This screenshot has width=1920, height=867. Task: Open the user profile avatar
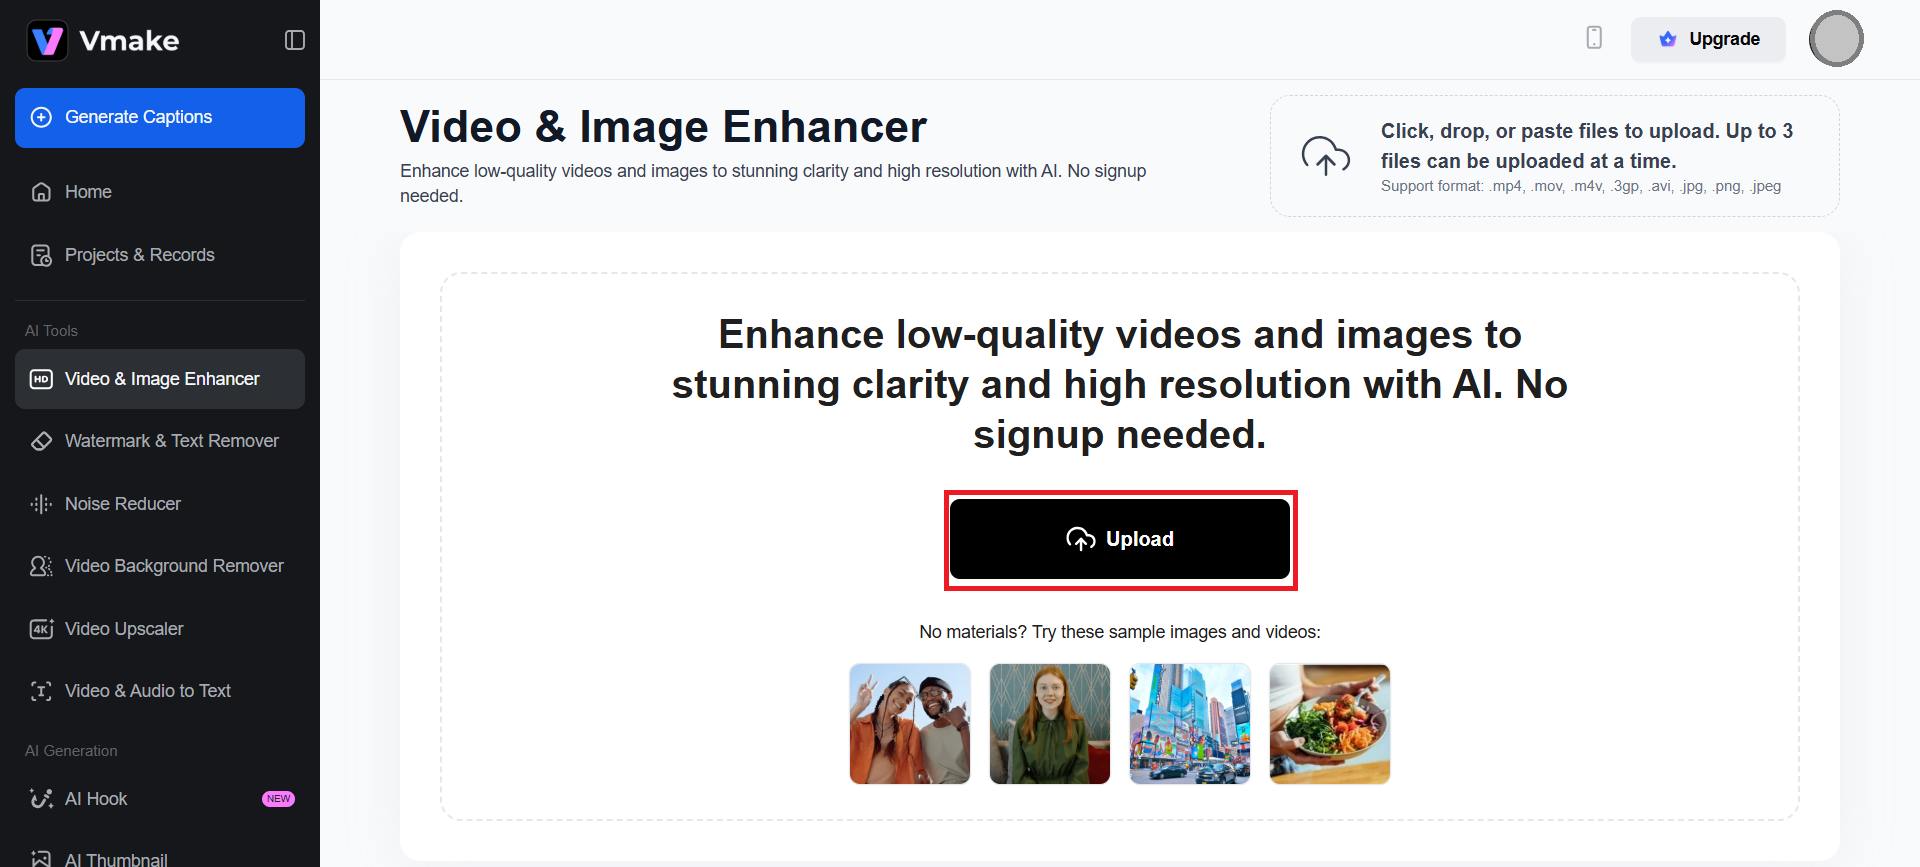[1836, 39]
